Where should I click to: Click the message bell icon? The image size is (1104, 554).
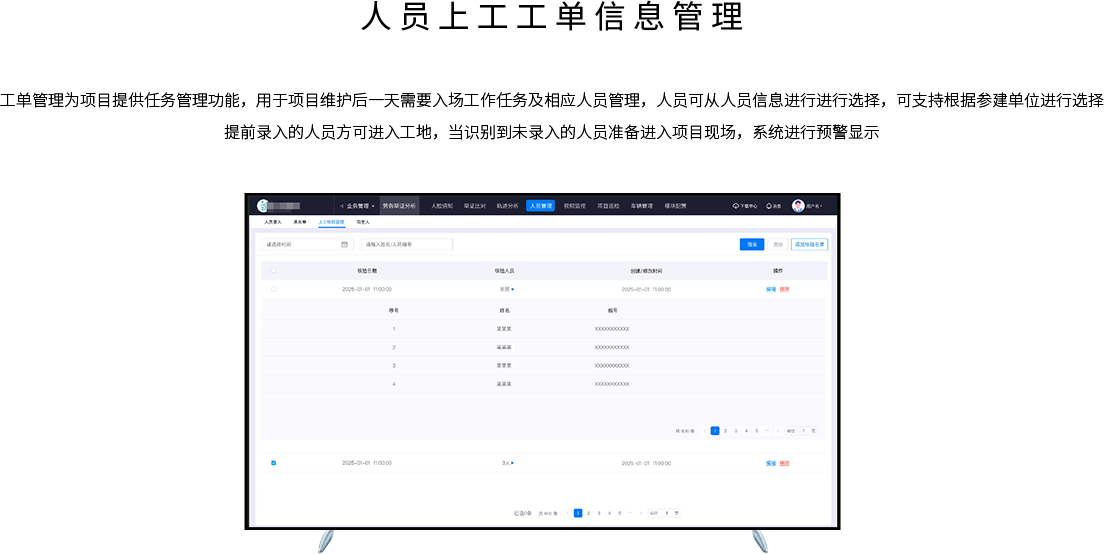[x=769, y=206]
